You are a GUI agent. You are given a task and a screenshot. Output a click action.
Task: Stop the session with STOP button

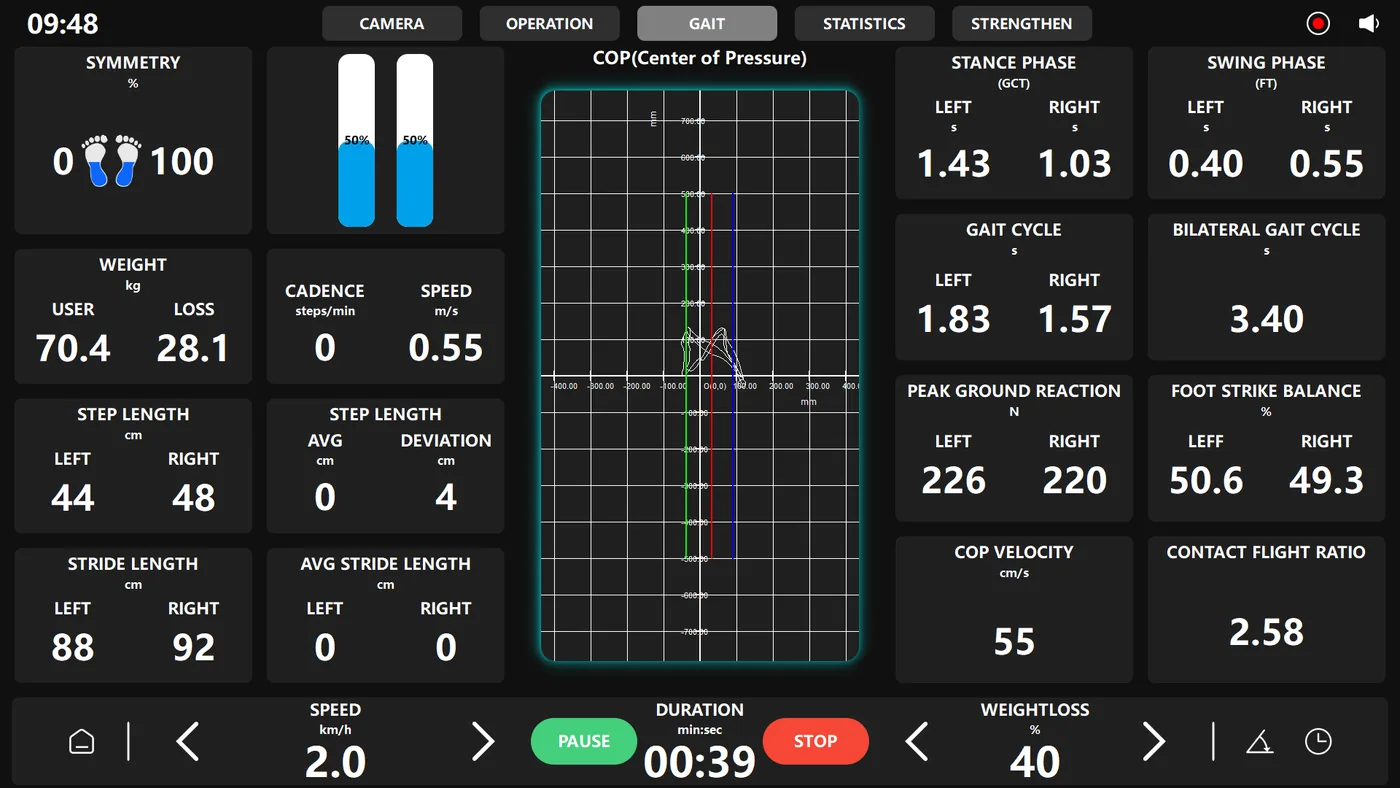pos(815,741)
